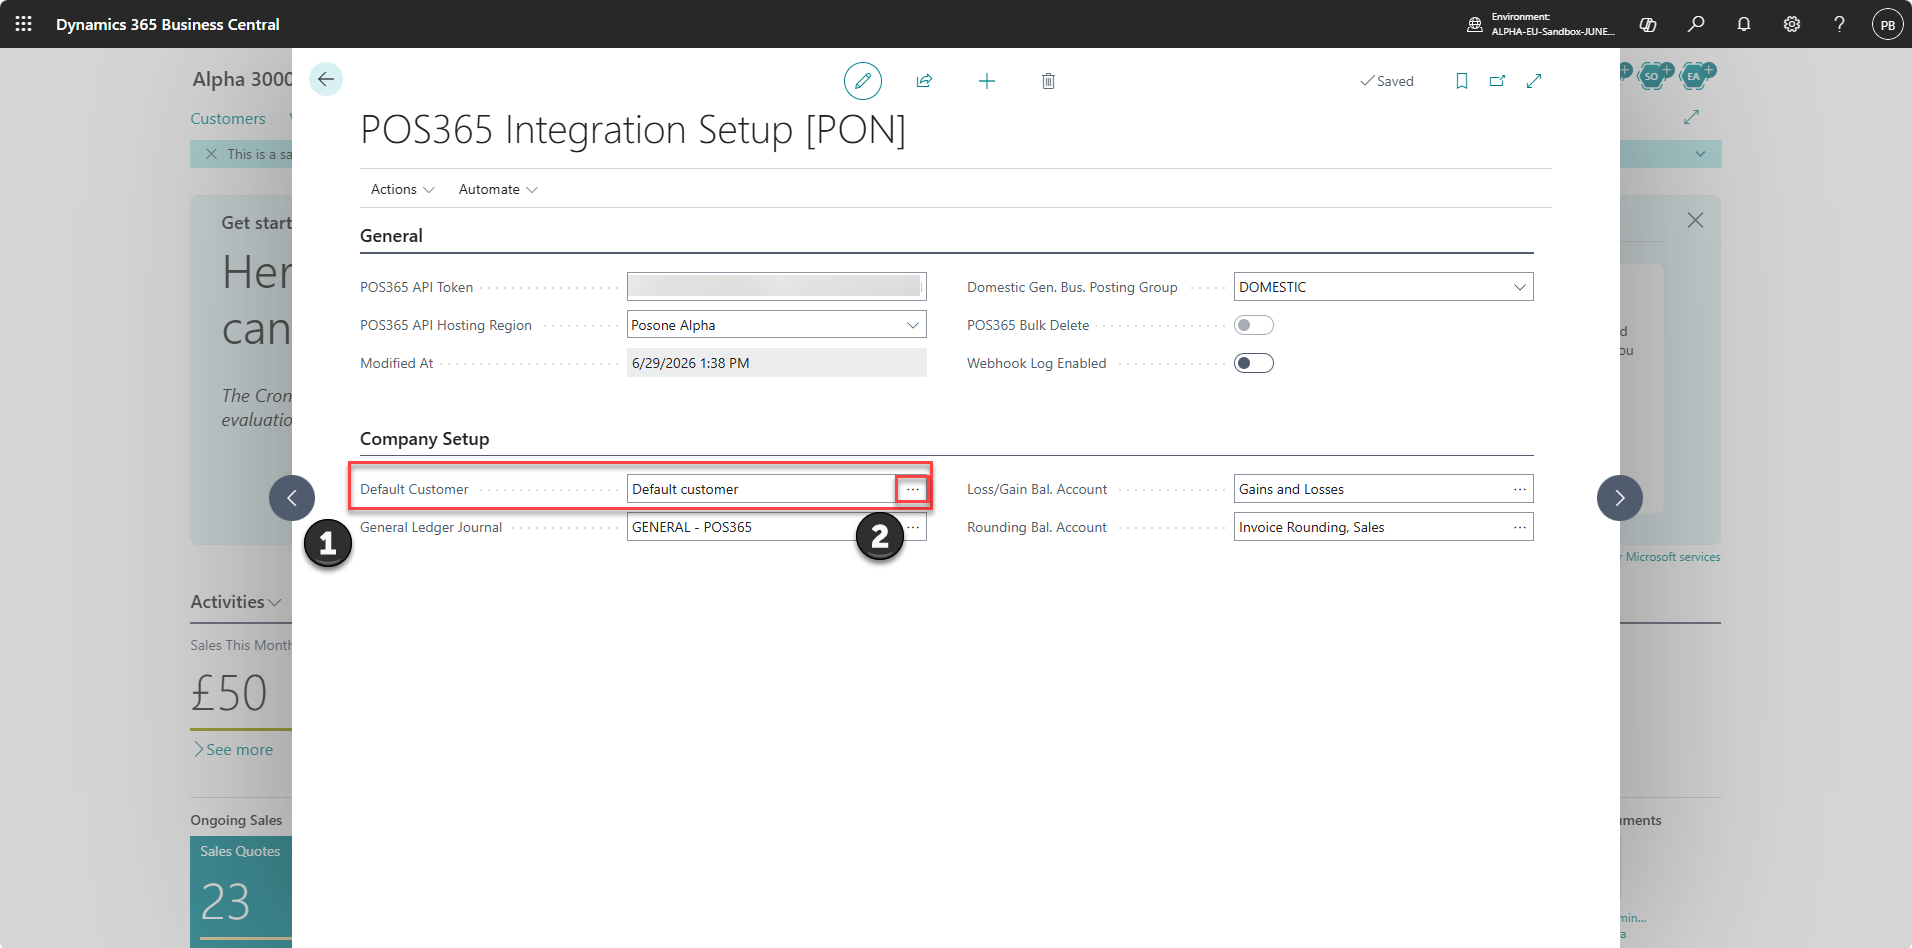
Task: Click the Default Customer field label
Action: (414, 489)
